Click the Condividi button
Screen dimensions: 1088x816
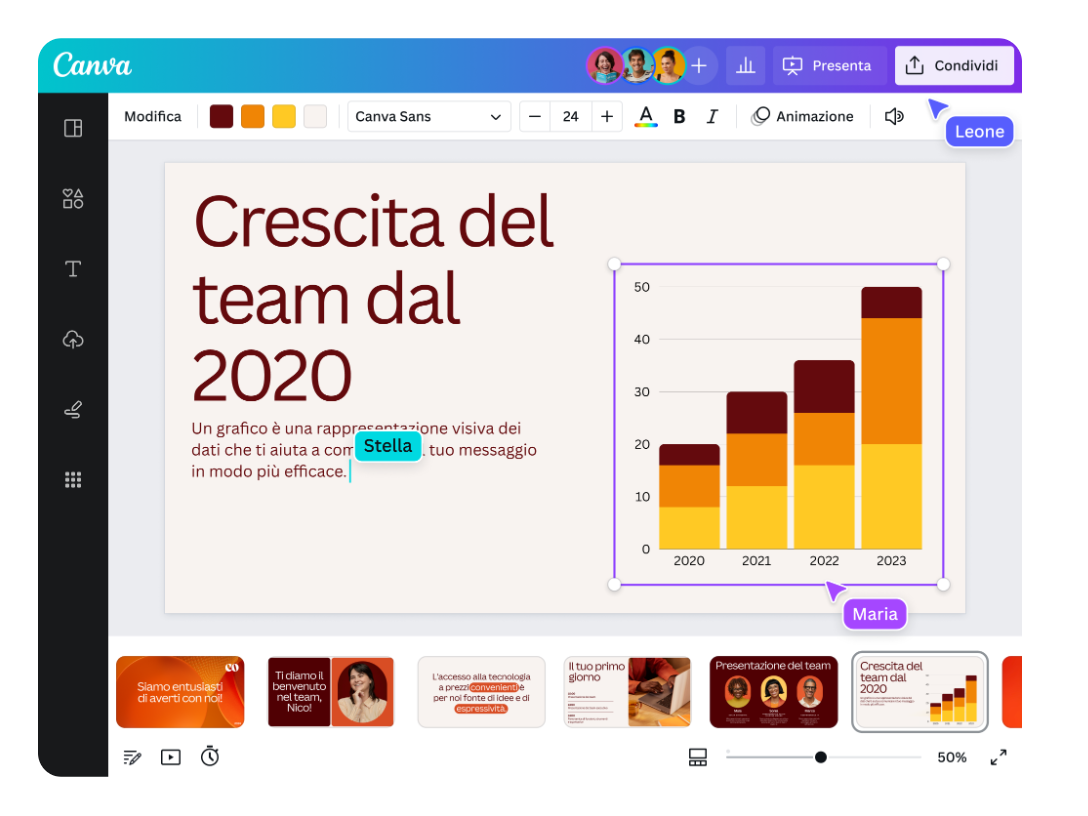[954, 65]
